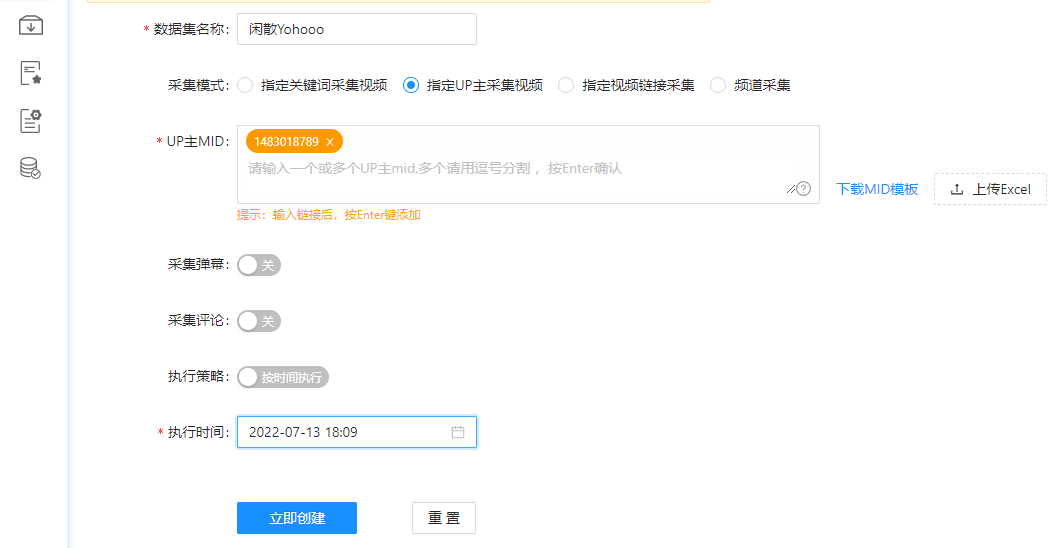The image size is (1060, 548).
Task: Select 指定UP主采集视频 radio option
Action: click(411, 85)
